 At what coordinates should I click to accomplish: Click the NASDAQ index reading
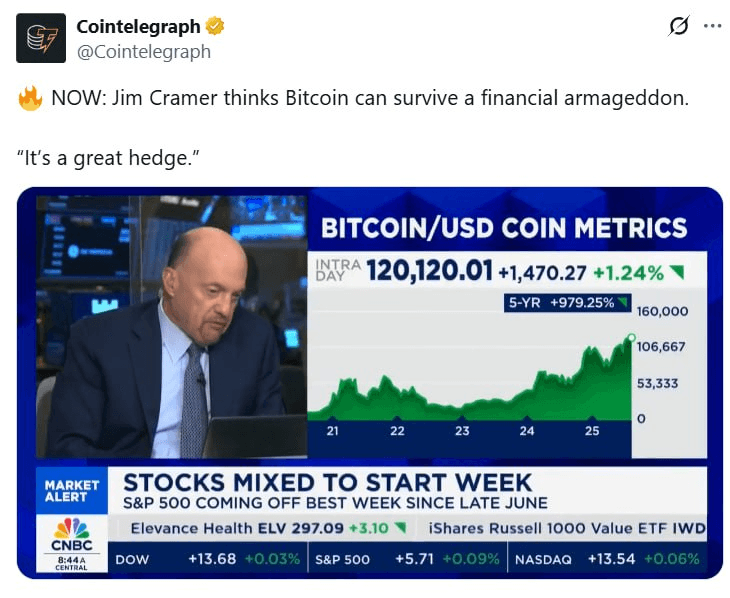[607, 559]
